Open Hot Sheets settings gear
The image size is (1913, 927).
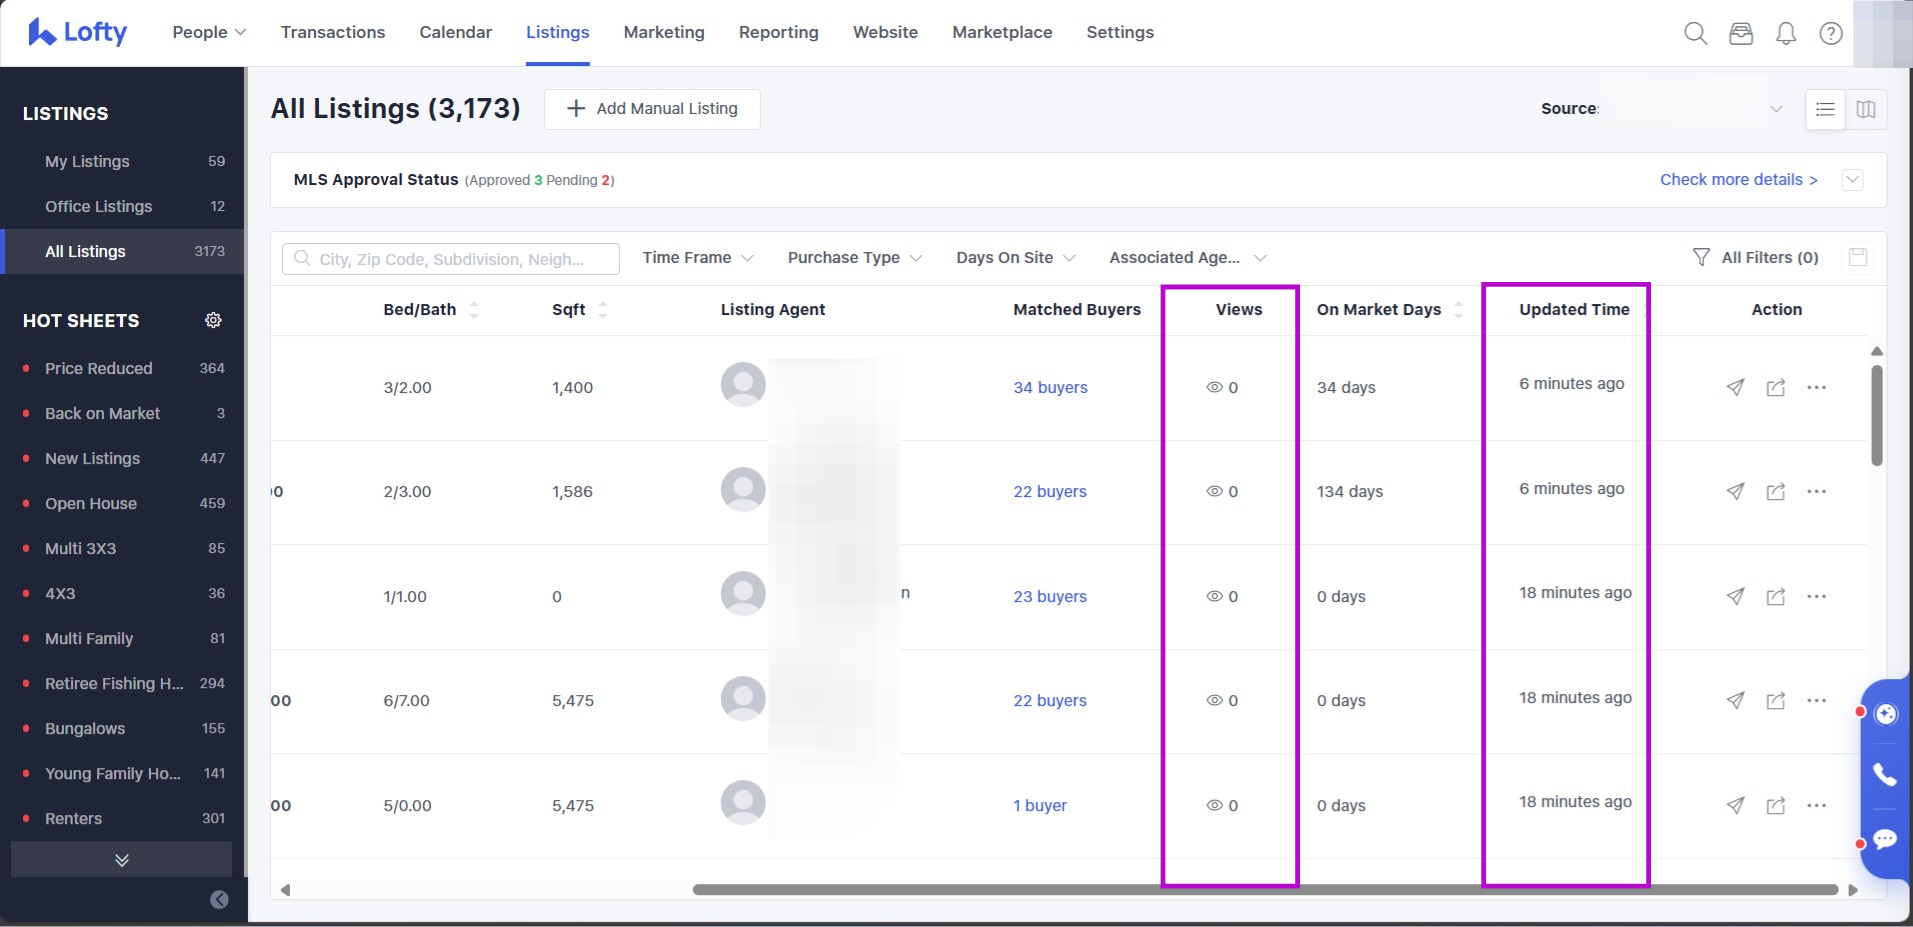coord(213,320)
